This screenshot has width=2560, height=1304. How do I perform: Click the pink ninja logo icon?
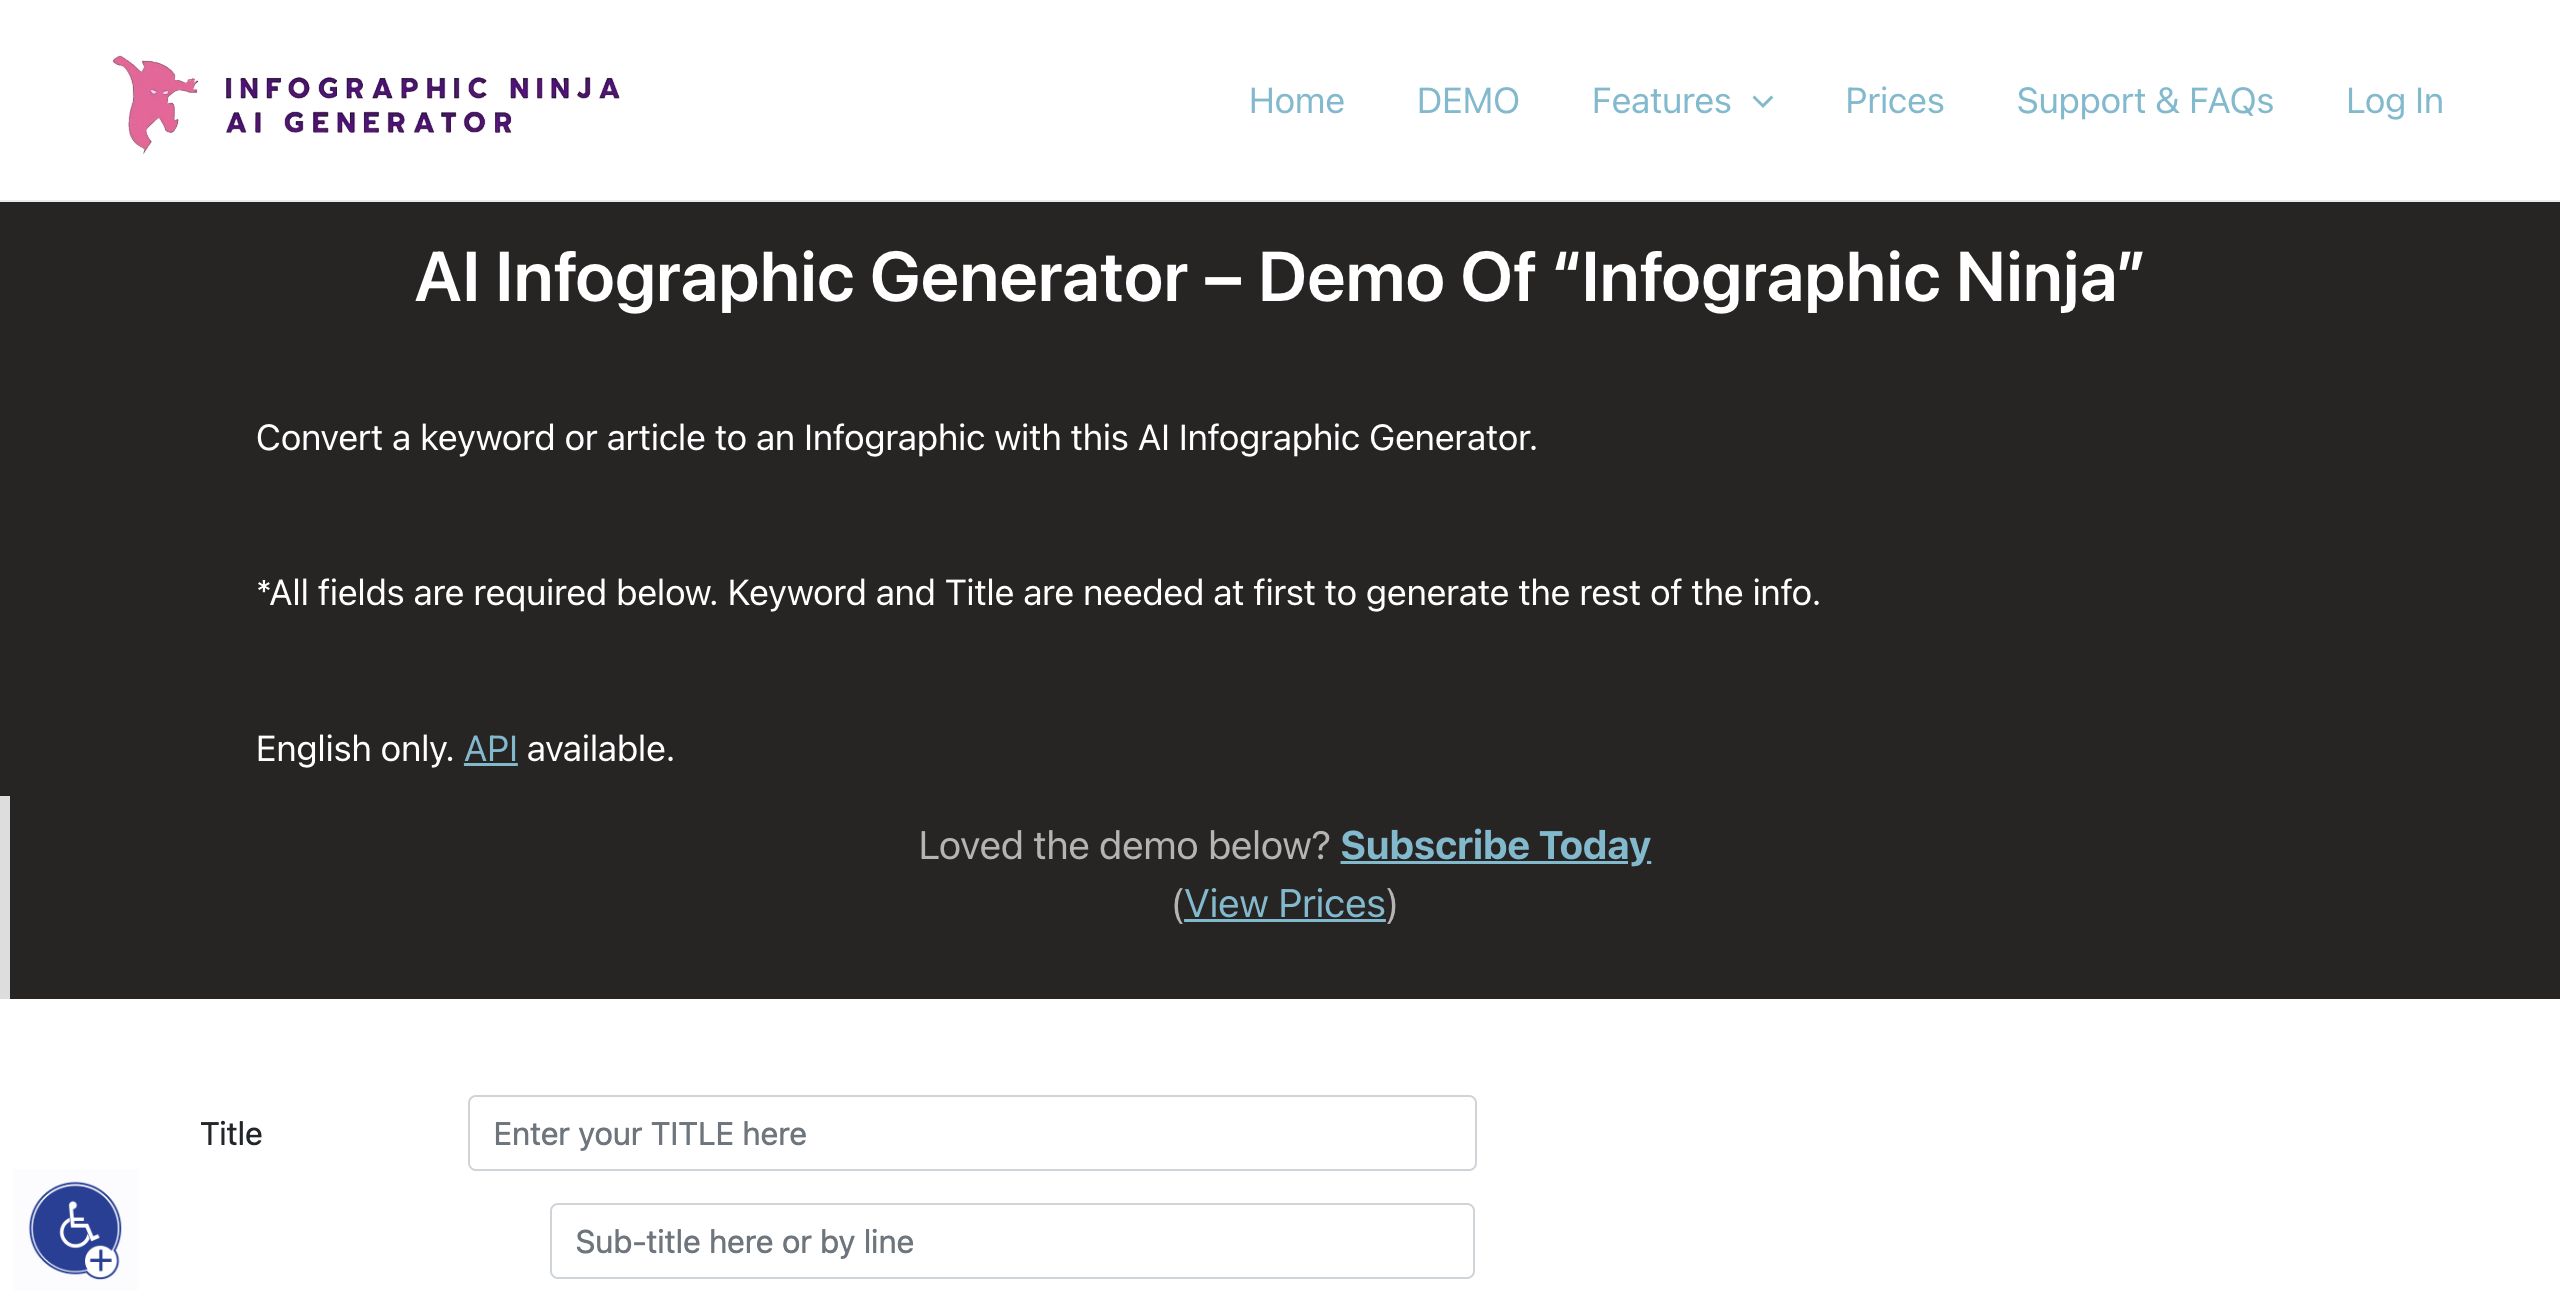point(153,103)
